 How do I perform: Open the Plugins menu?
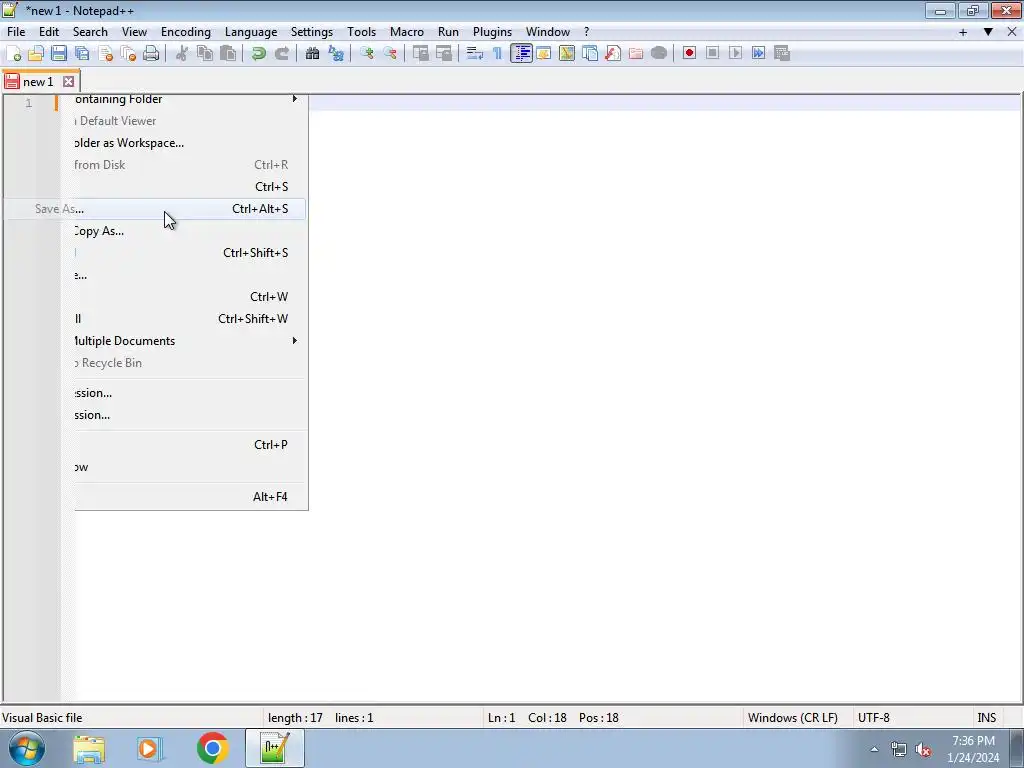pos(492,32)
